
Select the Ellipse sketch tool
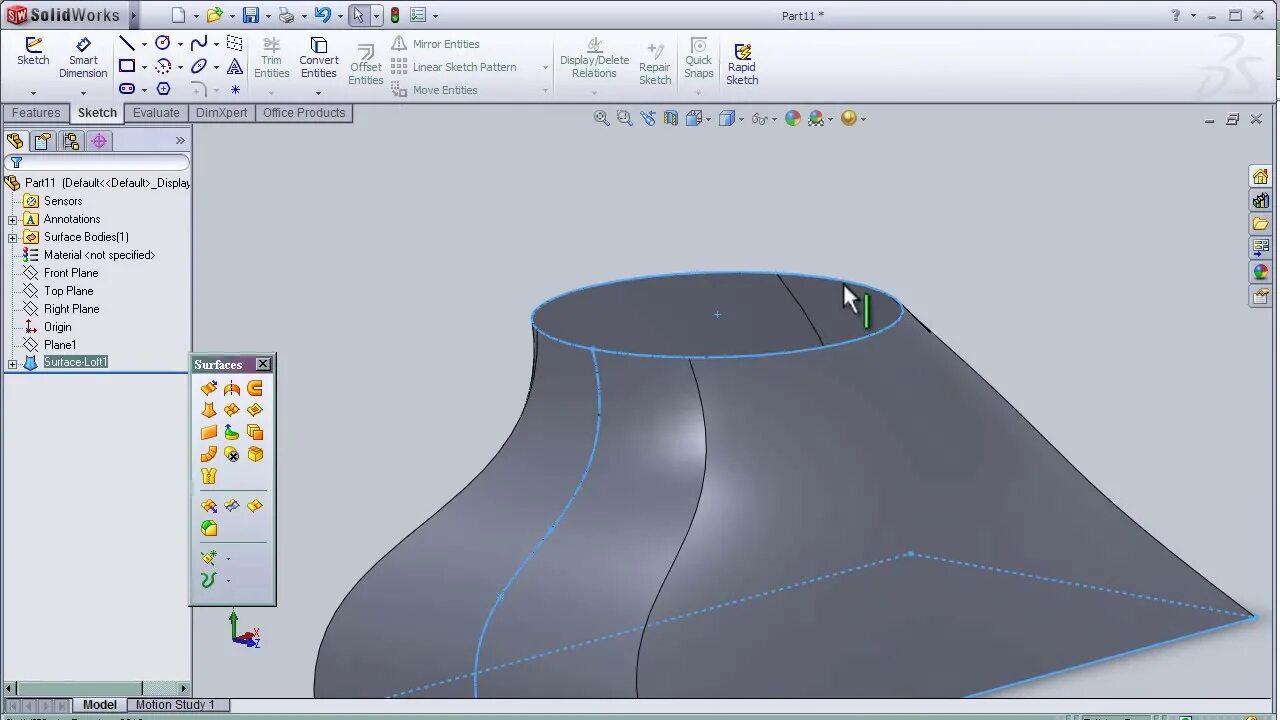pyautogui.click(x=199, y=66)
